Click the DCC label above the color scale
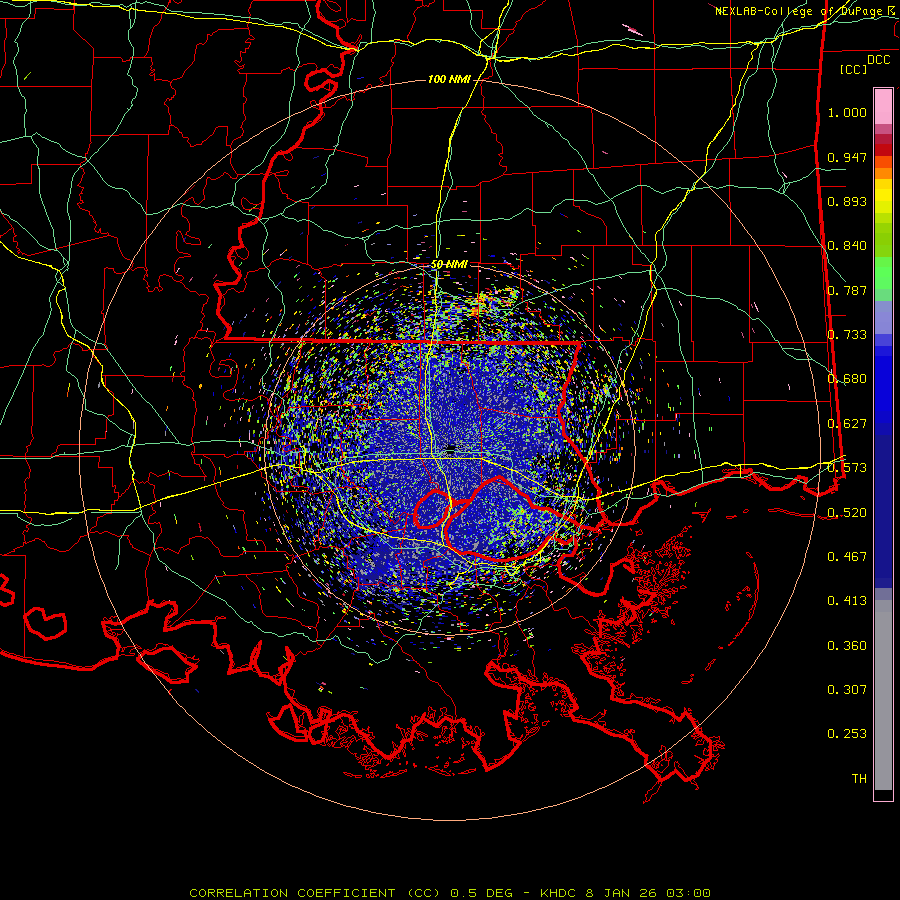 coord(878,60)
